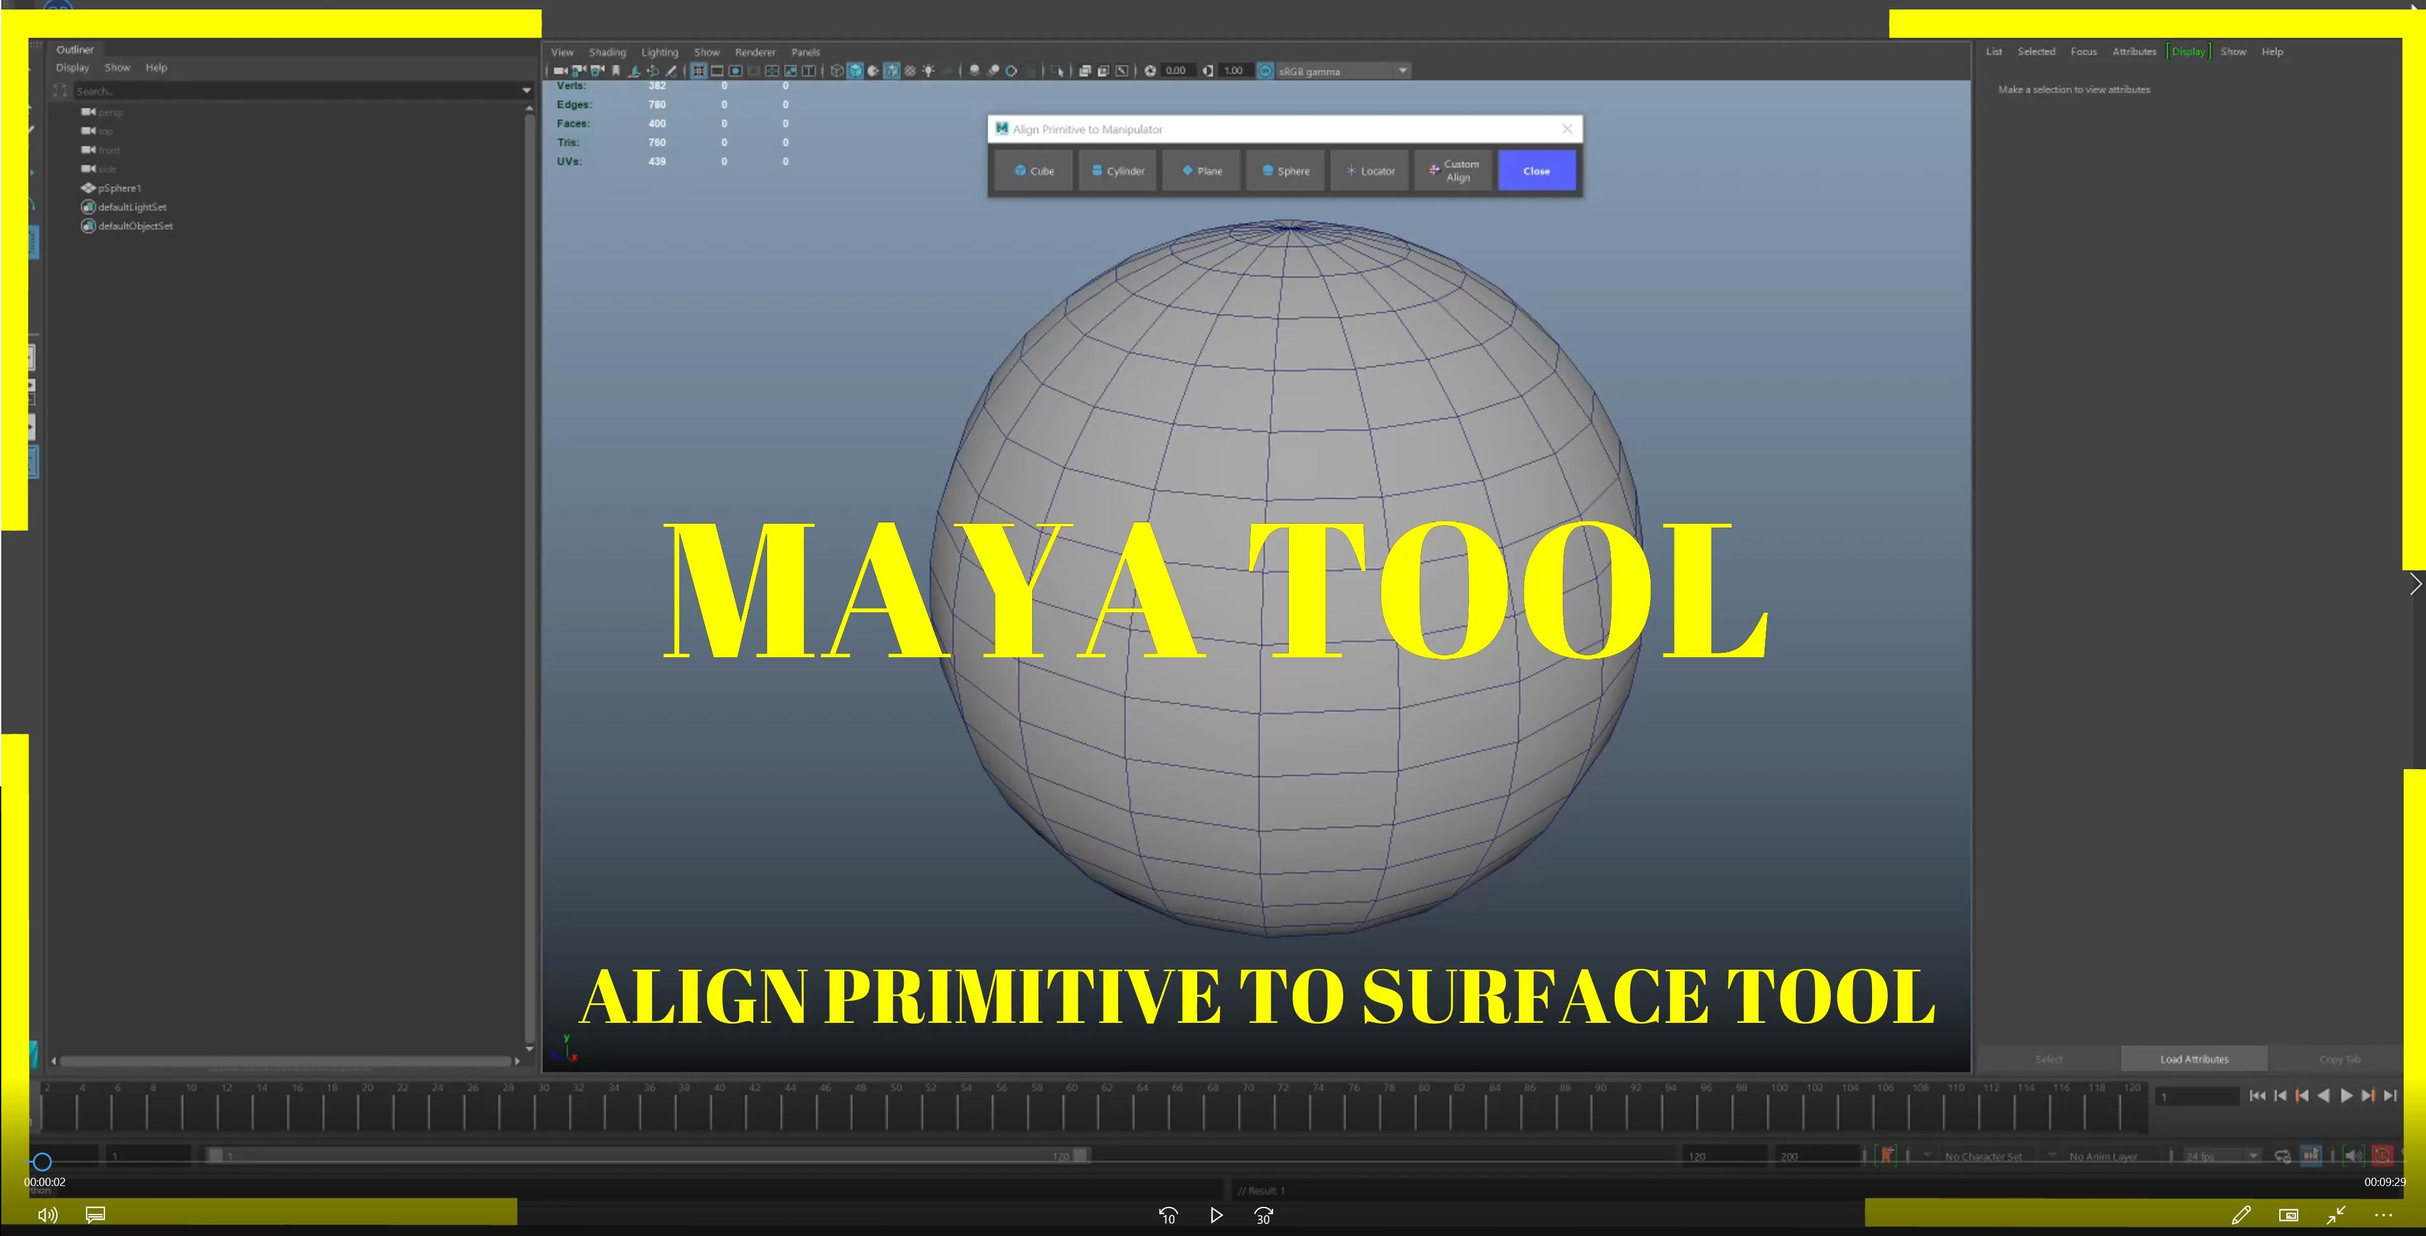Toggle the grid display icon in viewport toolbar
The image size is (2426, 1236).
click(699, 70)
